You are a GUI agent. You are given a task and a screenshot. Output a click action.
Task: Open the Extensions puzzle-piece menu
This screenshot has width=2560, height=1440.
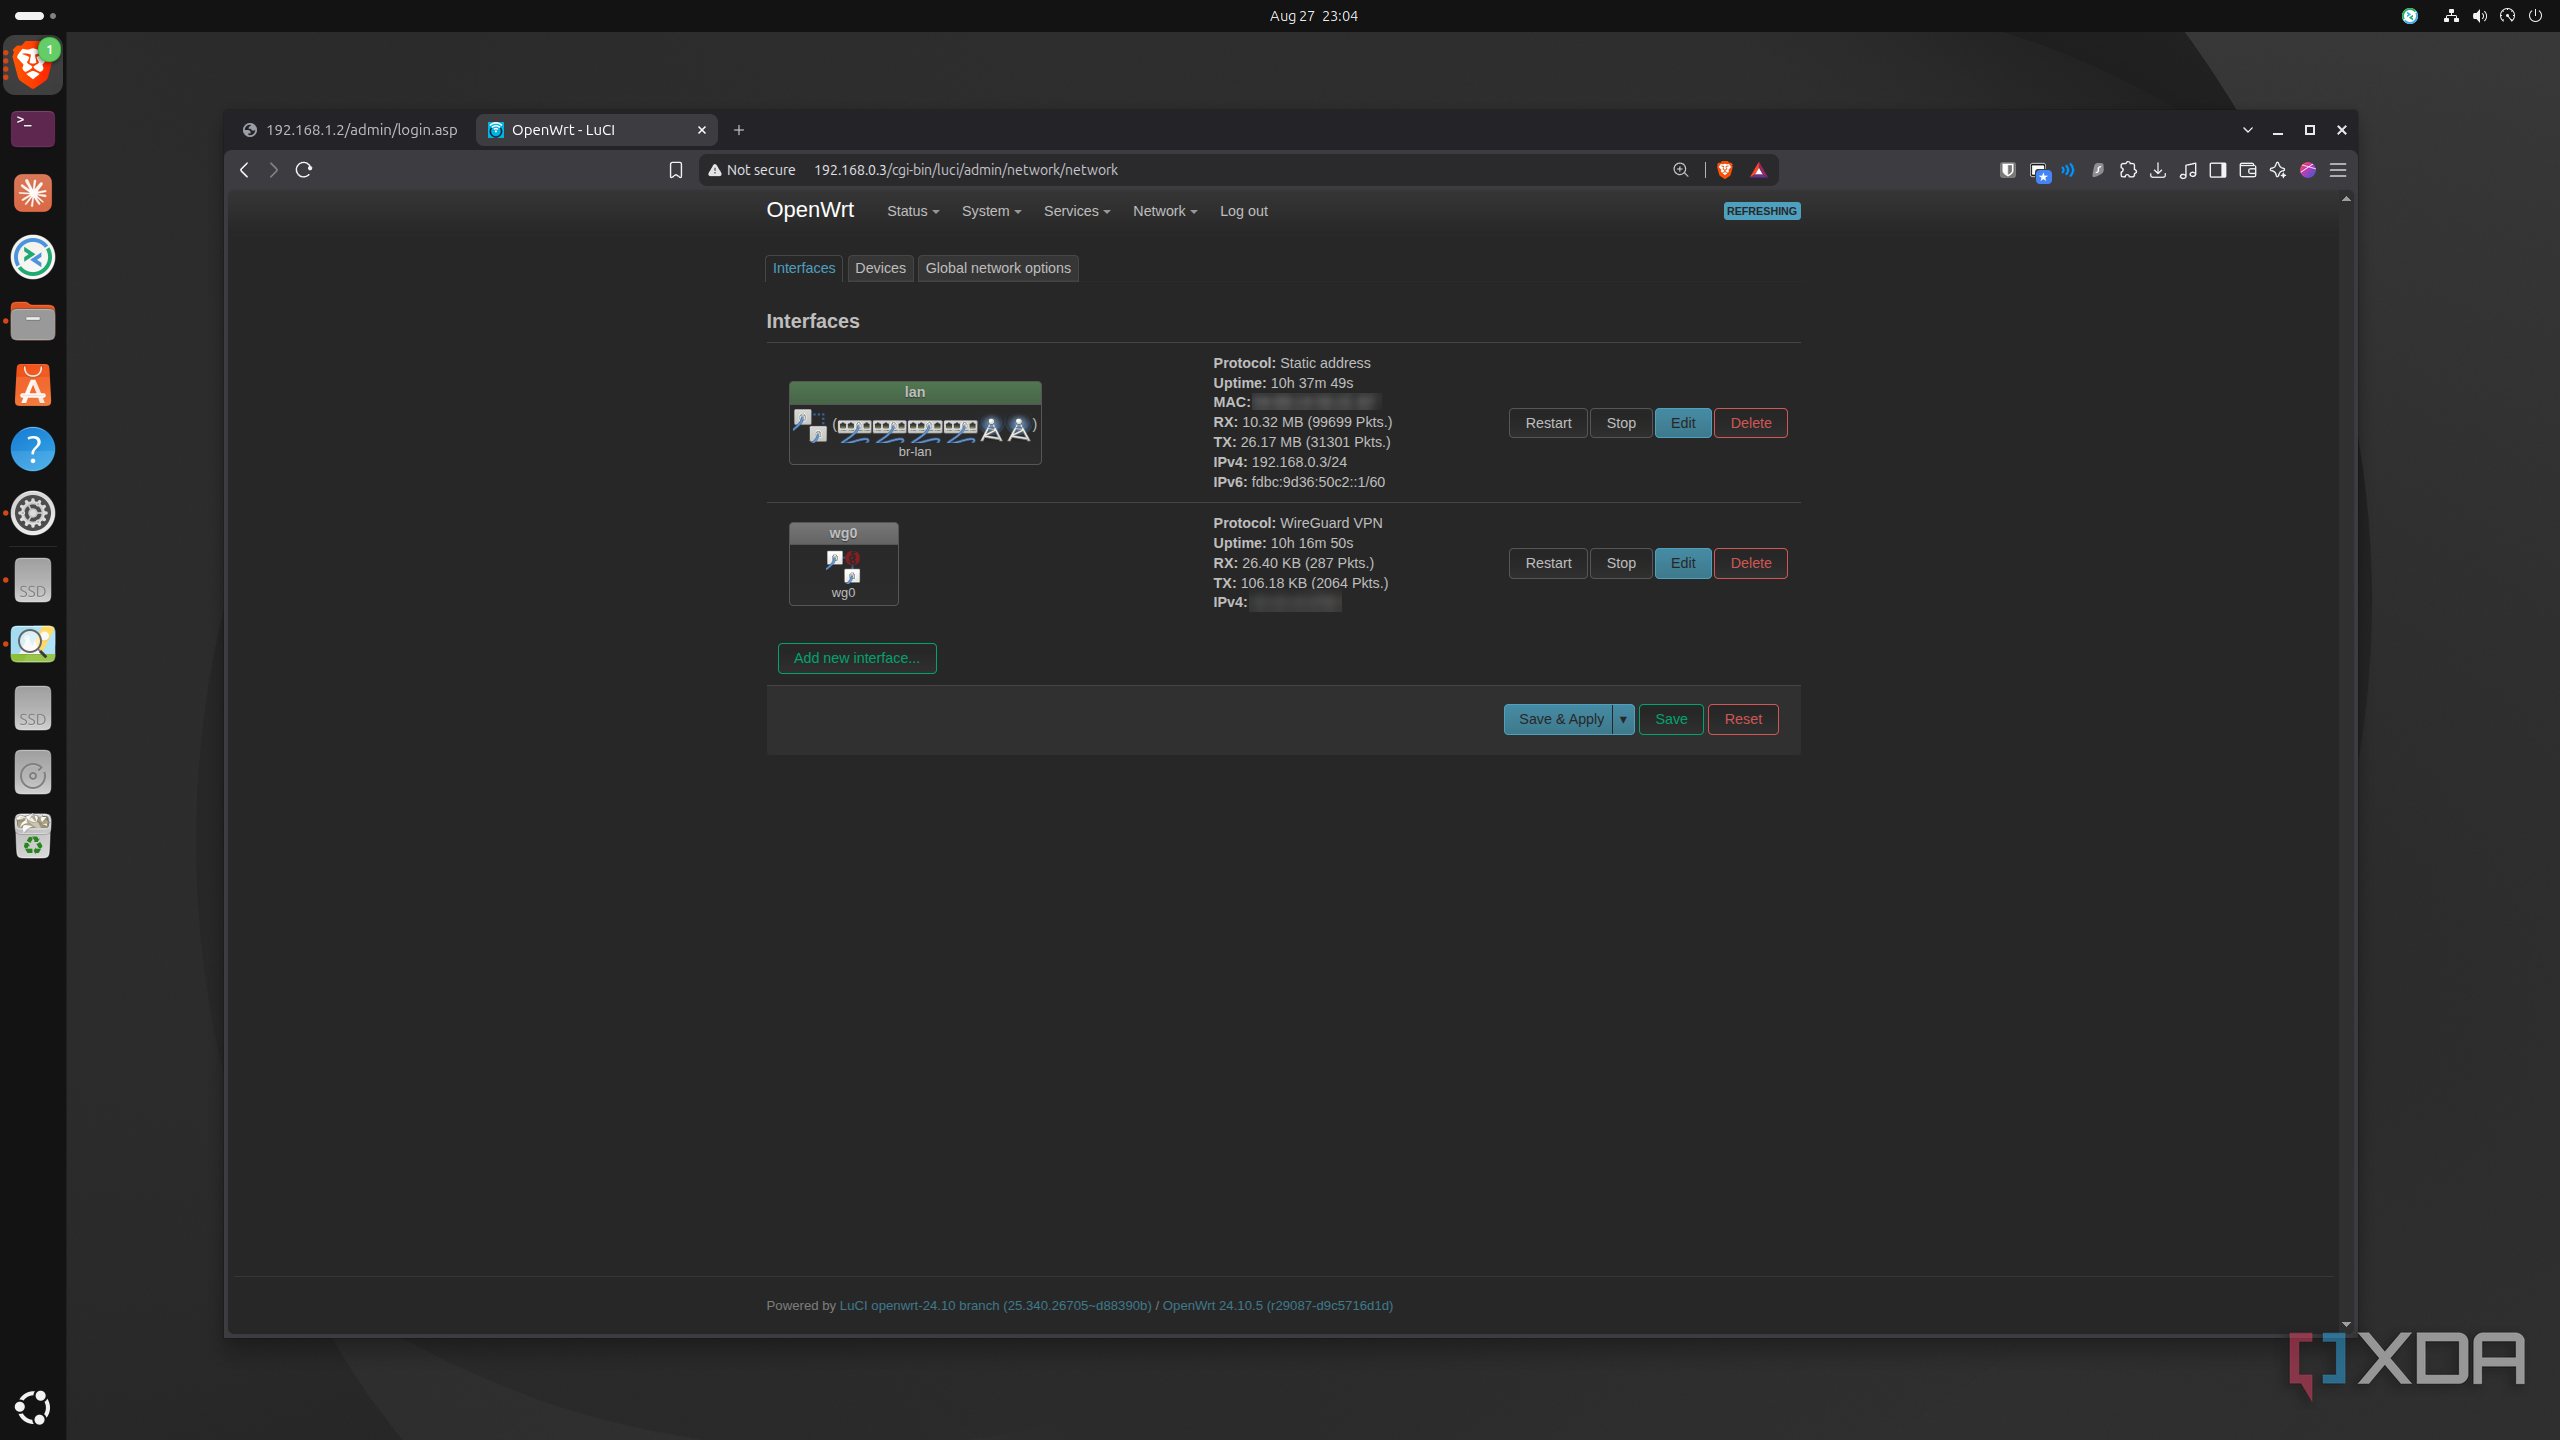(x=2128, y=170)
